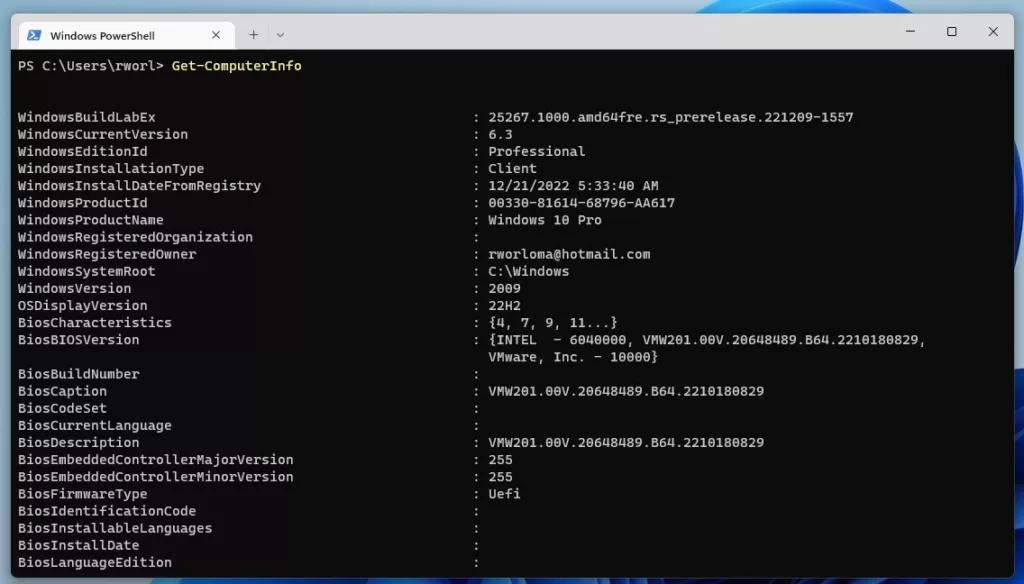The width and height of the screenshot is (1024, 584).
Task: Click the value {4, 7, 9, 11...}
Action: point(552,323)
